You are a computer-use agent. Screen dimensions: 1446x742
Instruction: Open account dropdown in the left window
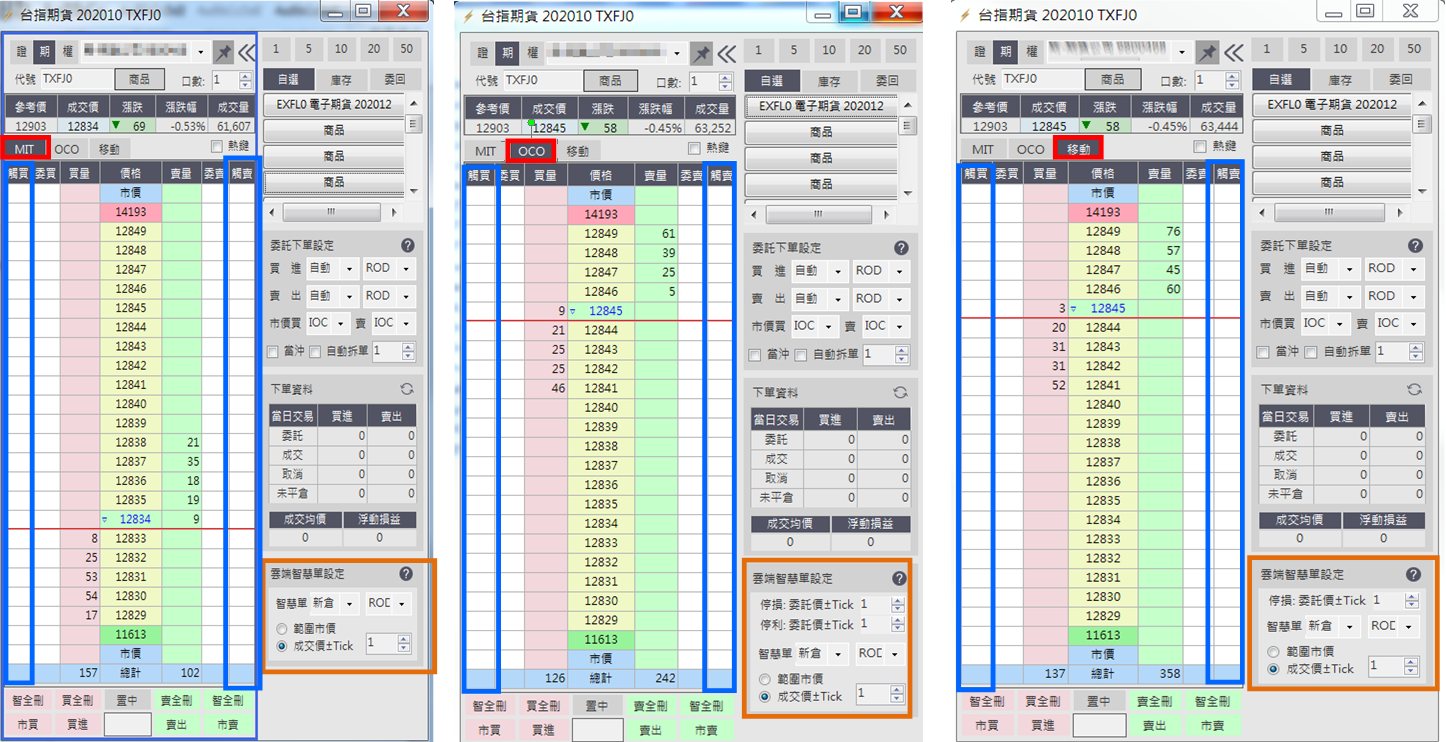201,51
